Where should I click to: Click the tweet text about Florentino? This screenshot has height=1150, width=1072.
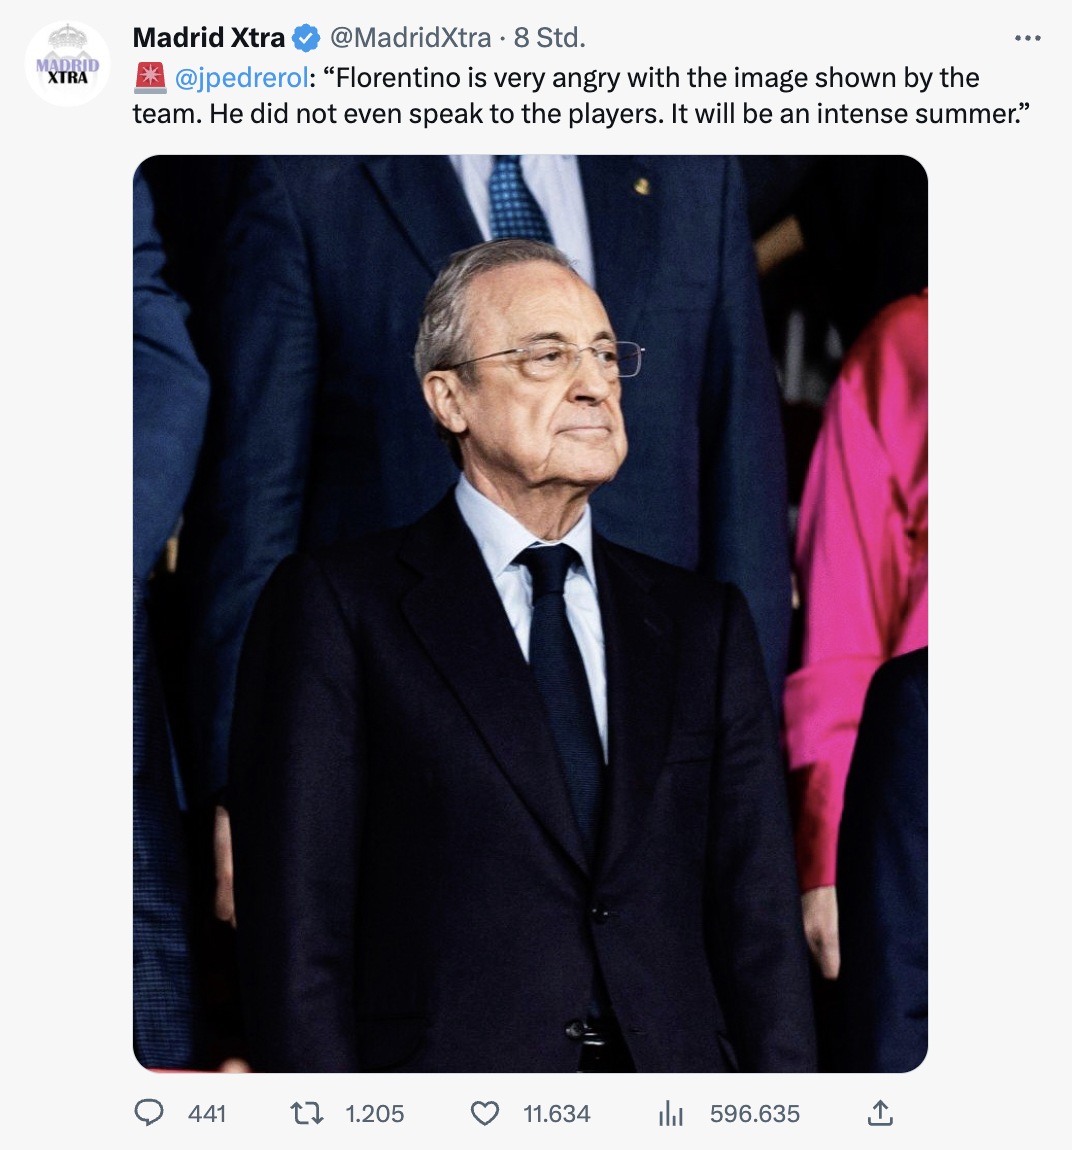[x=581, y=96]
